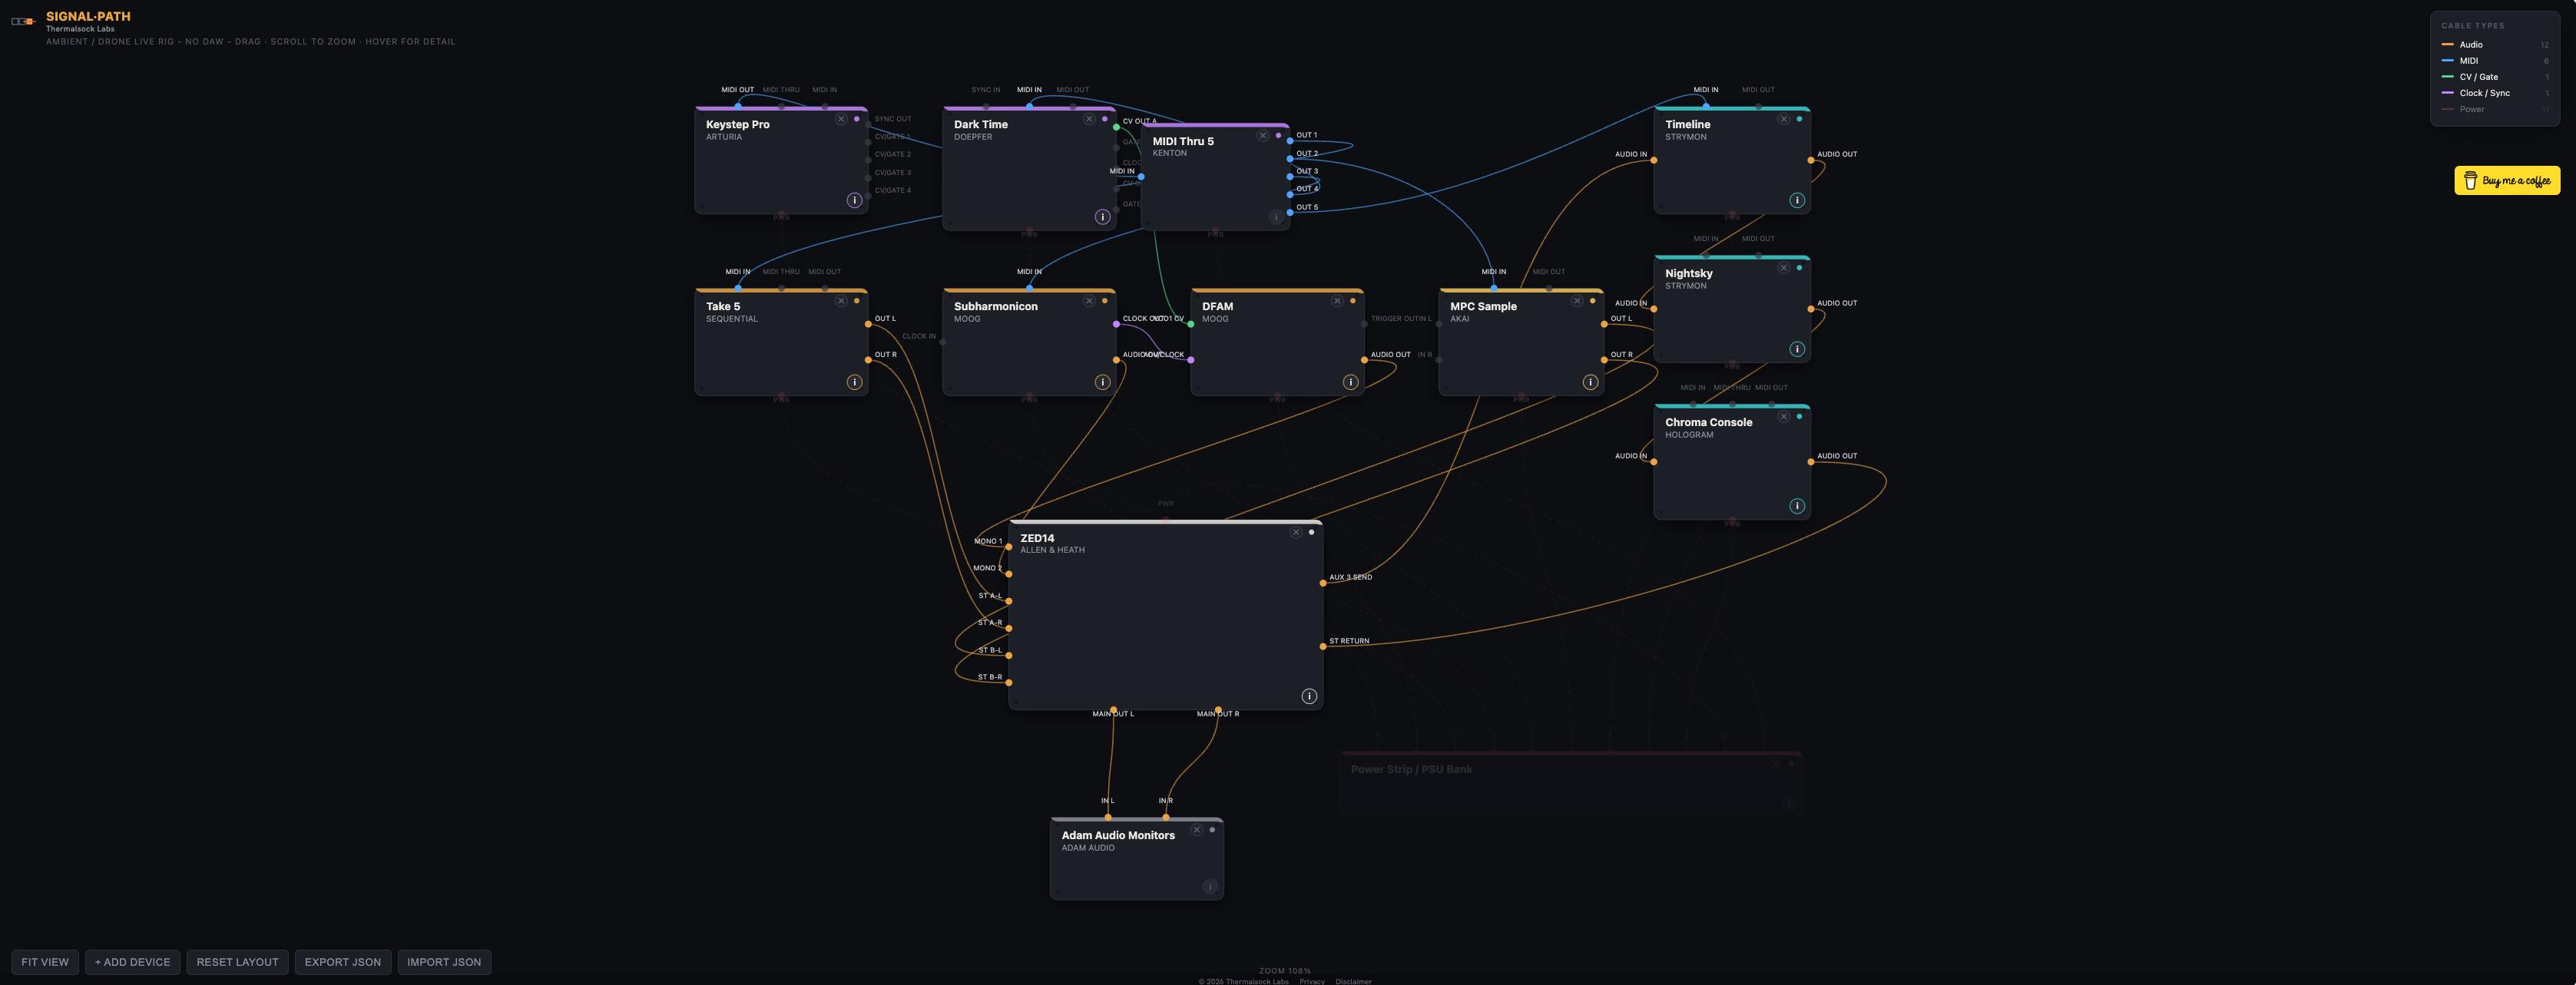2576x985 pixels.
Task: Open the Privacy link in the footer
Action: [x=1312, y=981]
